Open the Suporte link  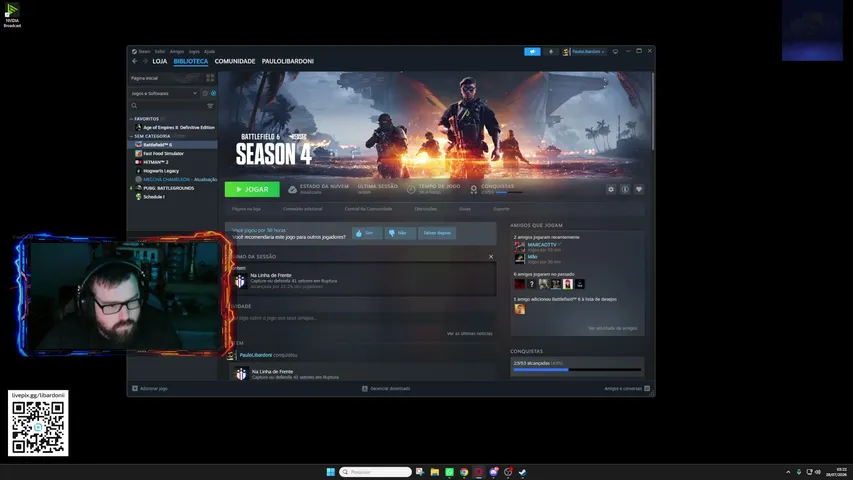[x=502, y=209]
